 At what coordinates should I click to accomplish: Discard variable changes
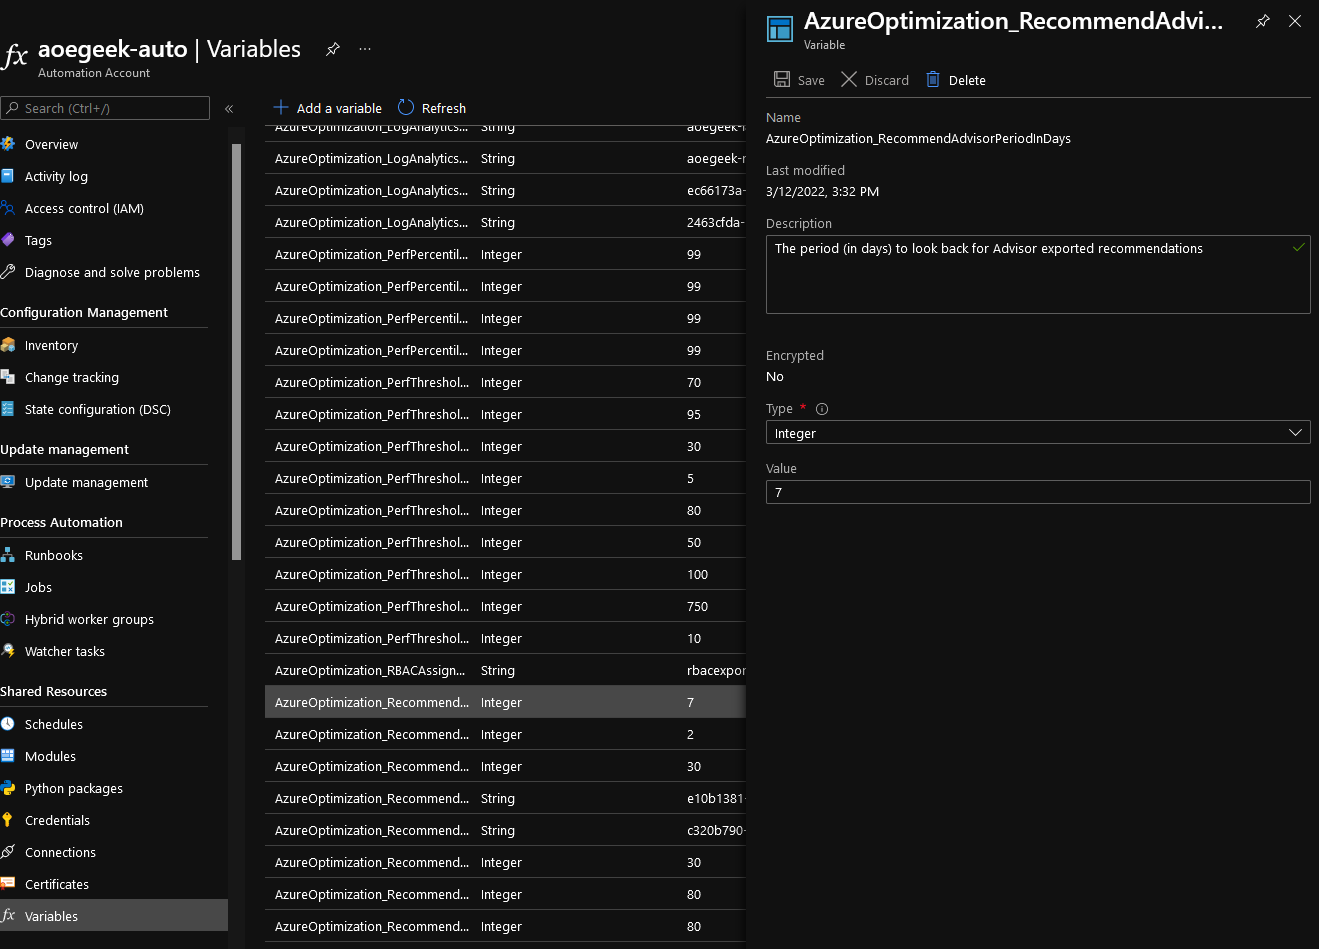point(875,80)
